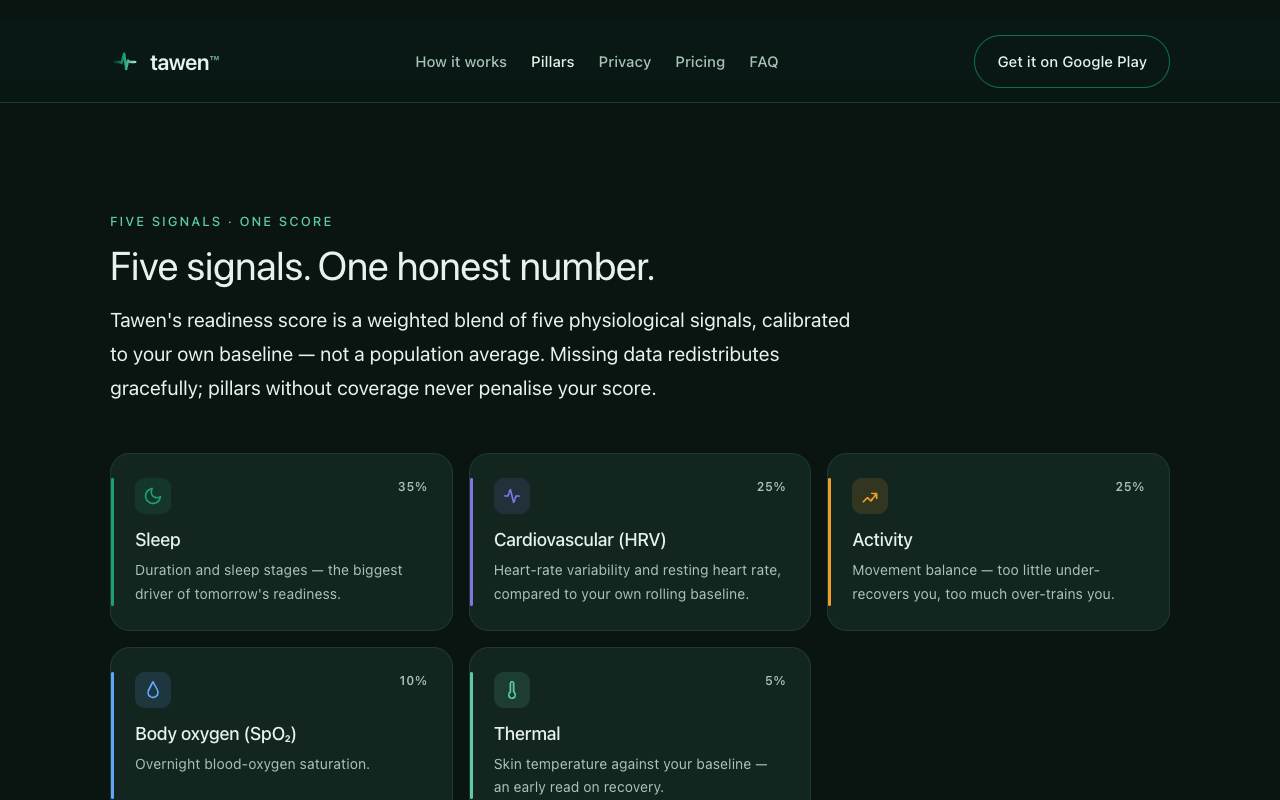The width and height of the screenshot is (1280, 800).
Task: Click the tawen pulse logo icon
Action: click(x=125, y=62)
